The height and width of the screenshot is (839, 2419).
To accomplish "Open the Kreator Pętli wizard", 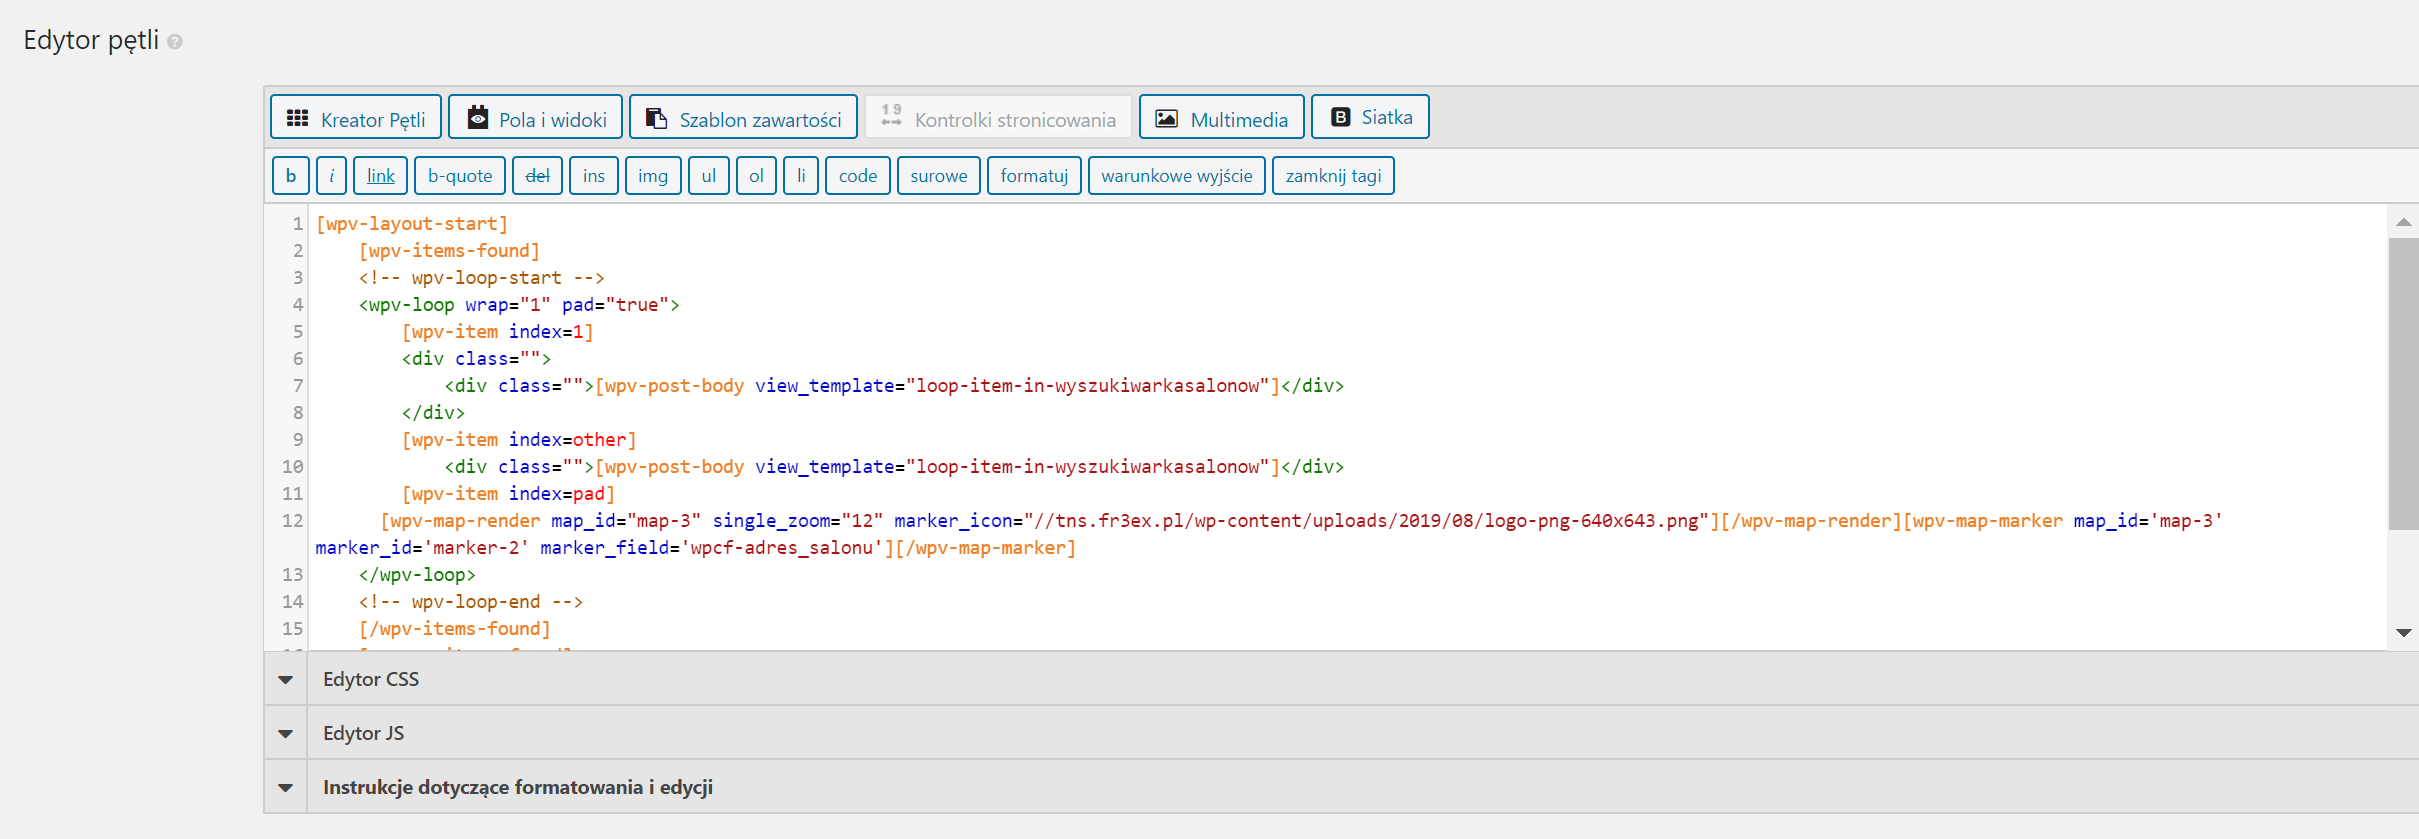I will [x=356, y=118].
